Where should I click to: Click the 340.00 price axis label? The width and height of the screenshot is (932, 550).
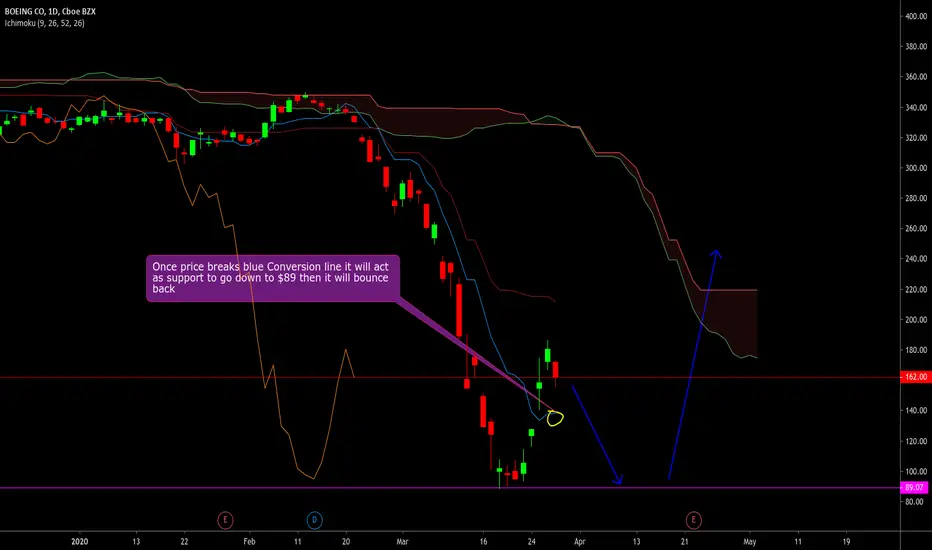916,108
